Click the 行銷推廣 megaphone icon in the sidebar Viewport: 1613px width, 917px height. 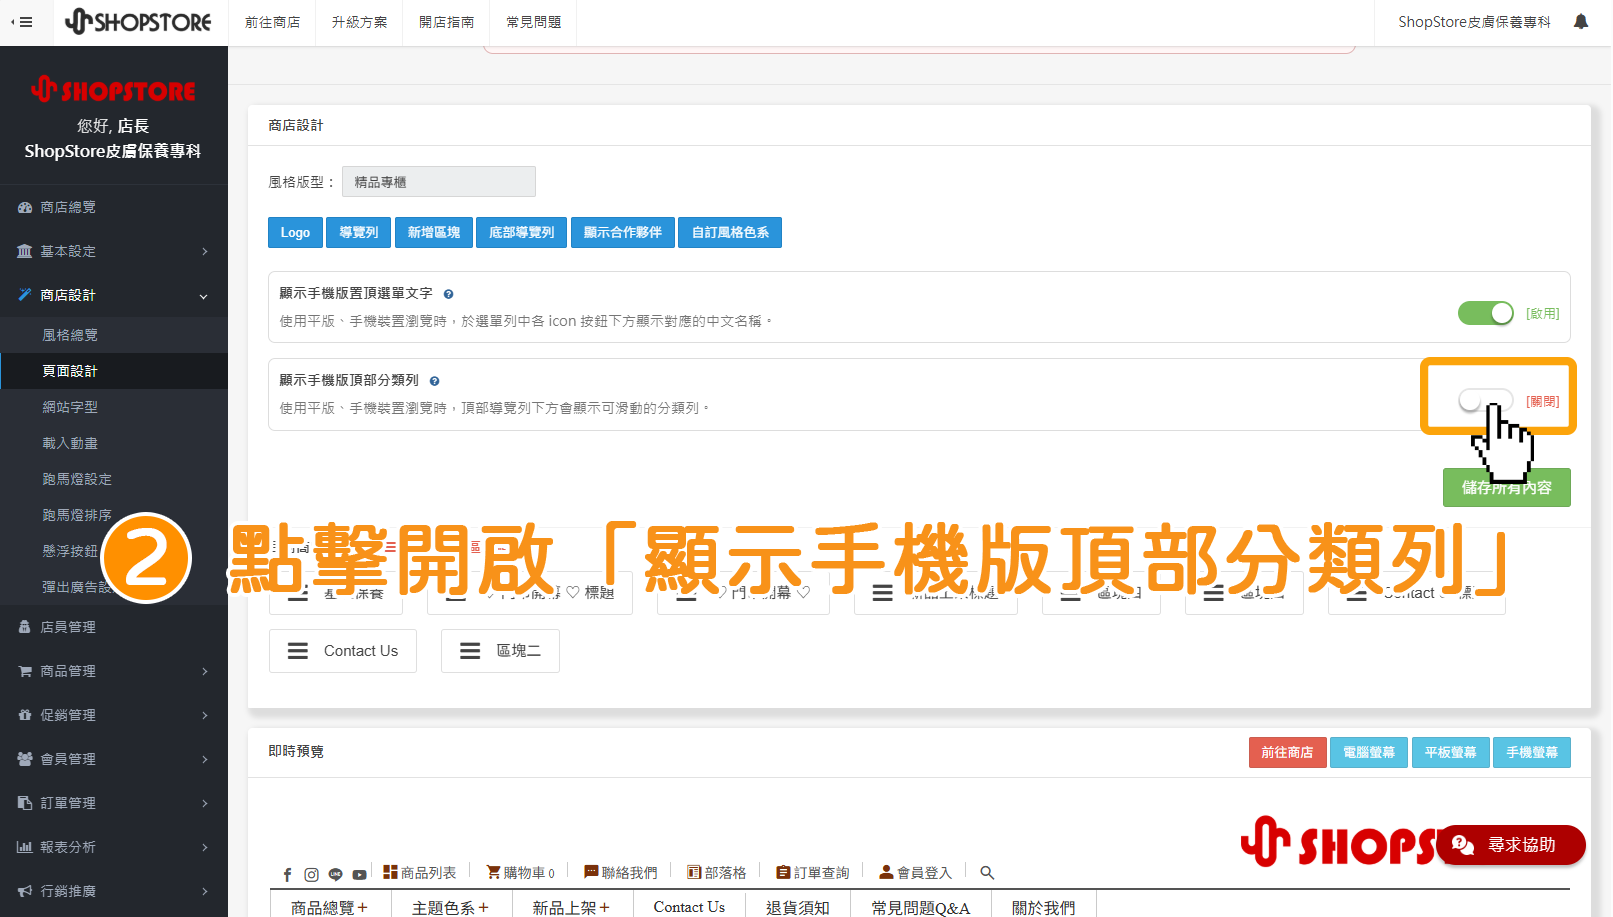point(25,891)
